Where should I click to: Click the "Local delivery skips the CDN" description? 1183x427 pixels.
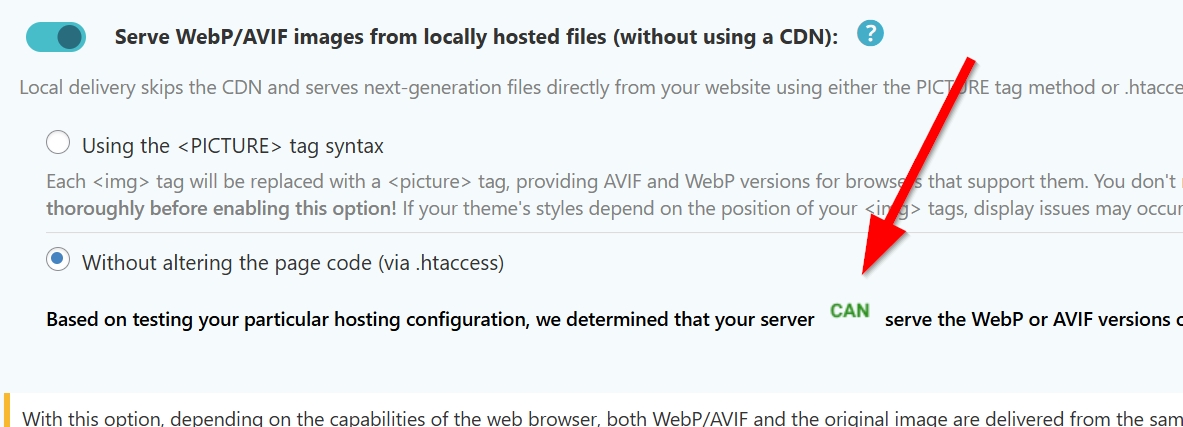click(400, 87)
